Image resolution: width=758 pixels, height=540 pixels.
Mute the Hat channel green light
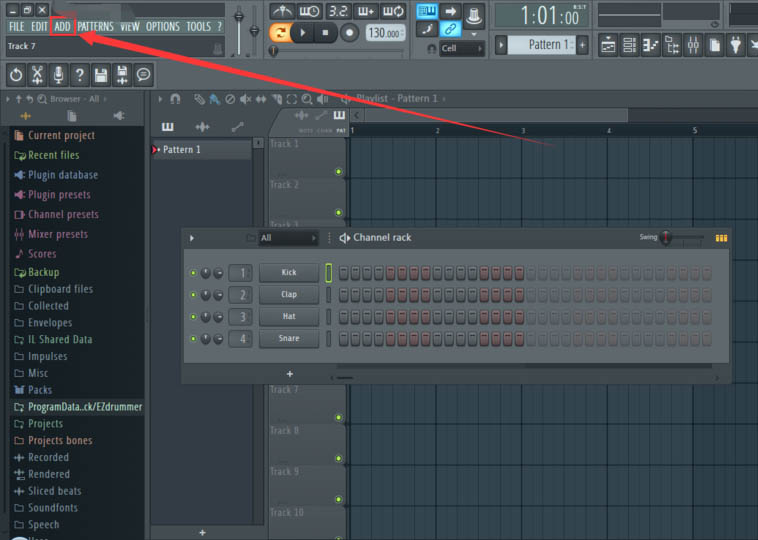(193, 317)
